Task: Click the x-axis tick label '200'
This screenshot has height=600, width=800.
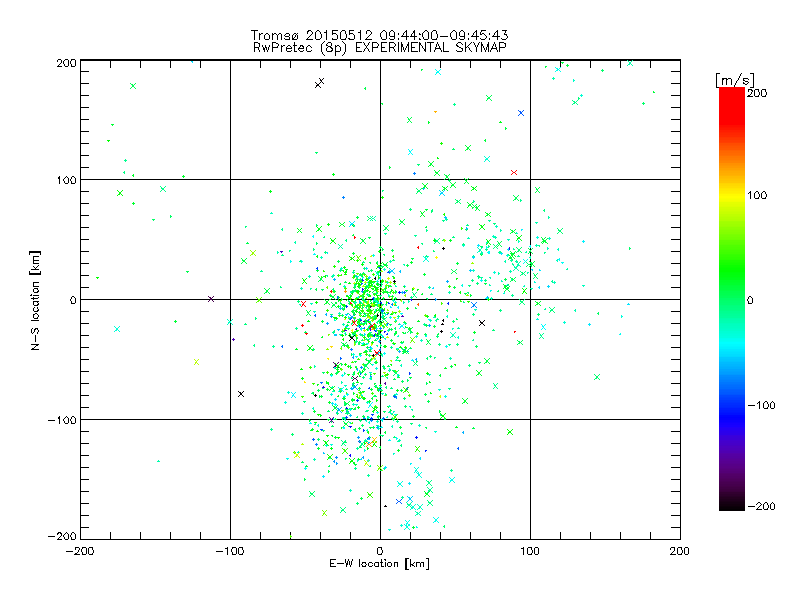Action: 680,551
